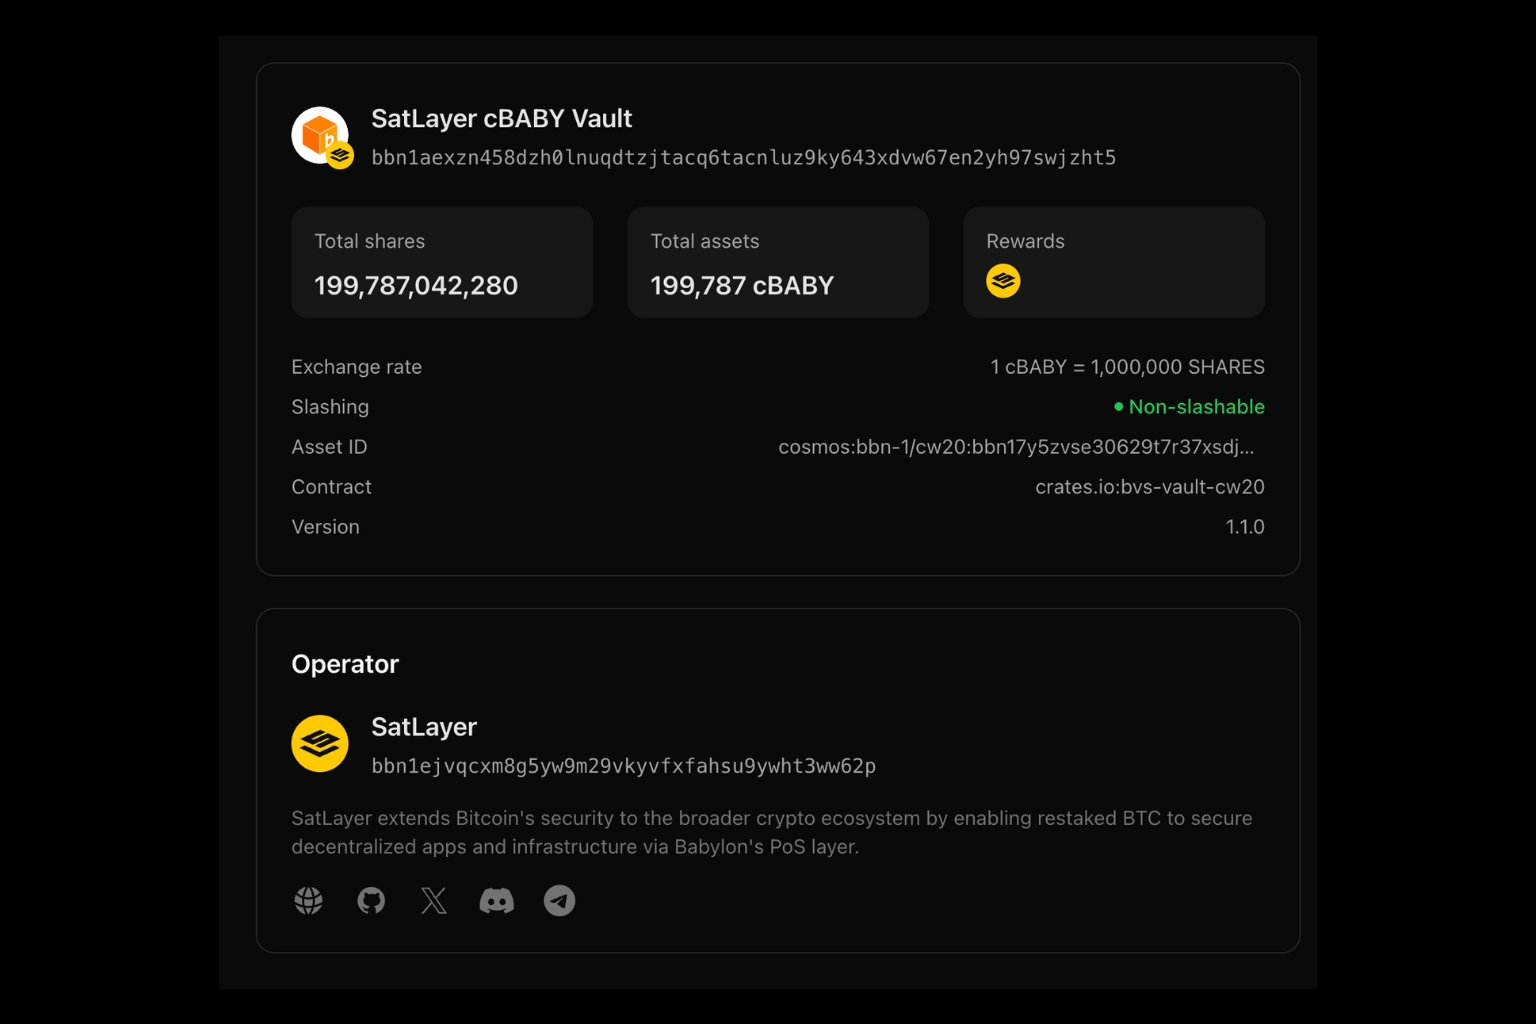Screen dimensions: 1536x1024
Task: Click the Asset ID label
Action: click(x=329, y=447)
